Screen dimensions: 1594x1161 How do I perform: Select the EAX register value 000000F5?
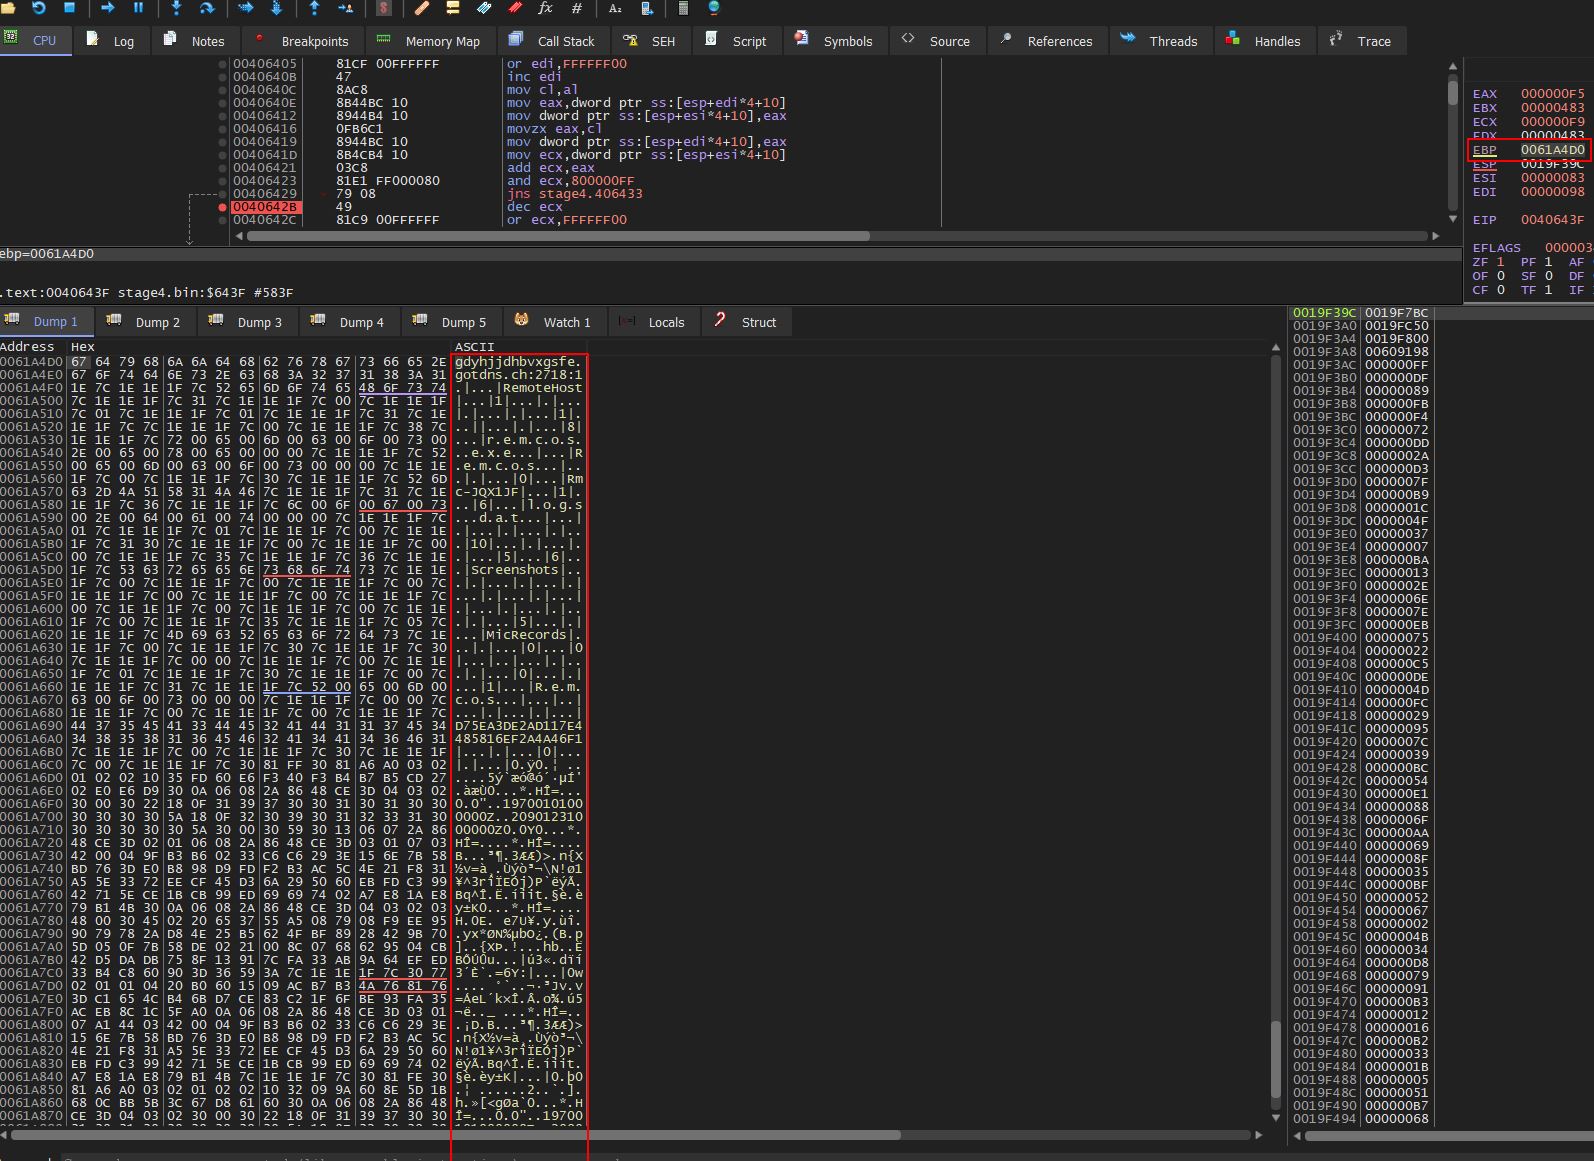(1552, 94)
